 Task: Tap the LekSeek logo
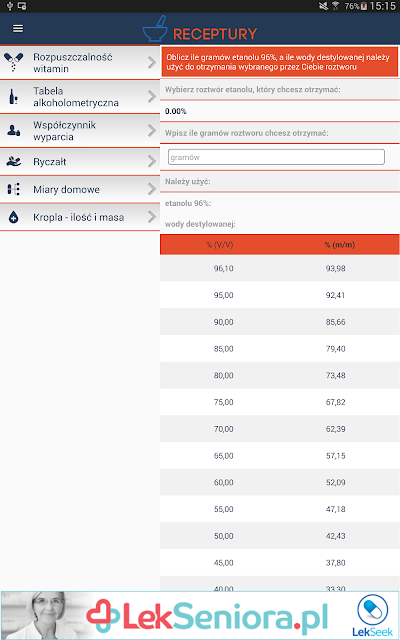[373, 616]
